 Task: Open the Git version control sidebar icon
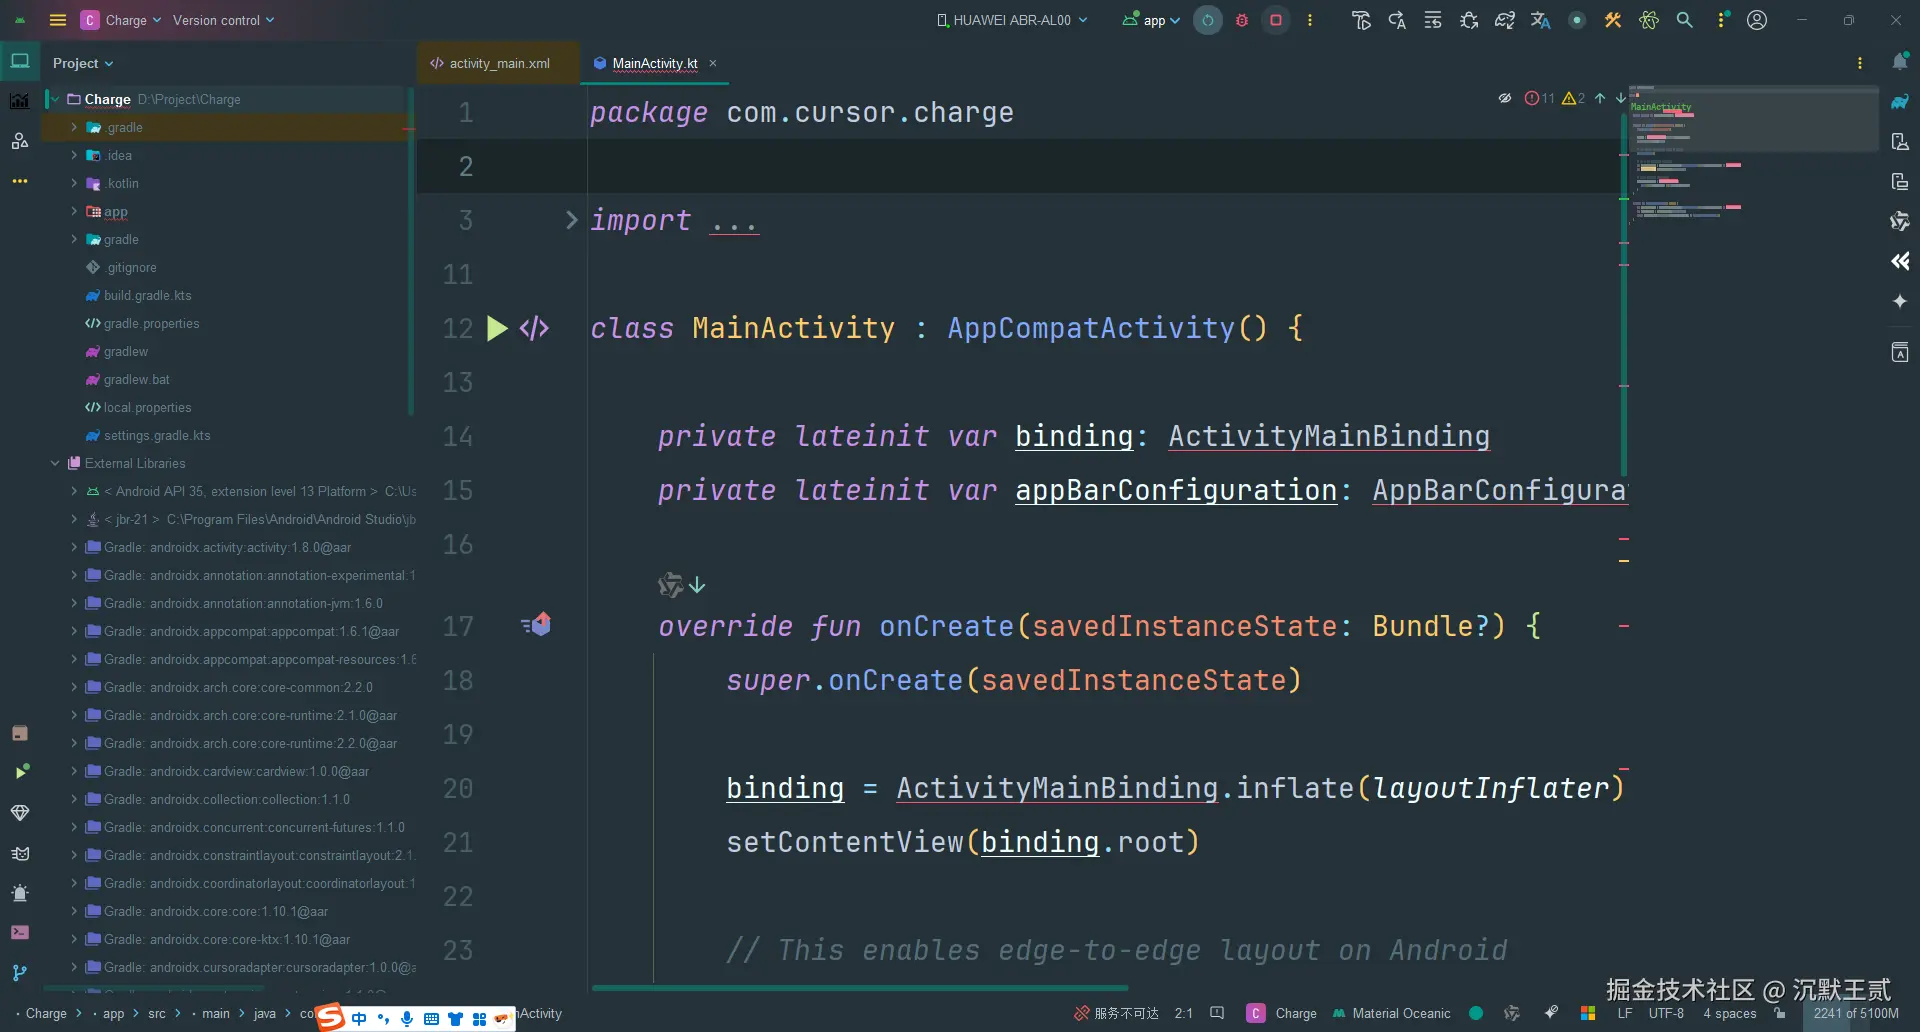(x=20, y=972)
